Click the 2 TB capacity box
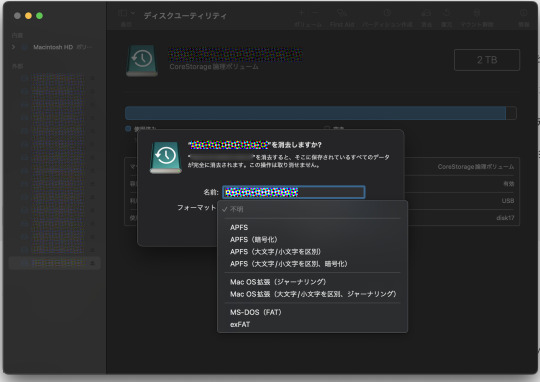The image size is (540, 382). click(487, 60)
